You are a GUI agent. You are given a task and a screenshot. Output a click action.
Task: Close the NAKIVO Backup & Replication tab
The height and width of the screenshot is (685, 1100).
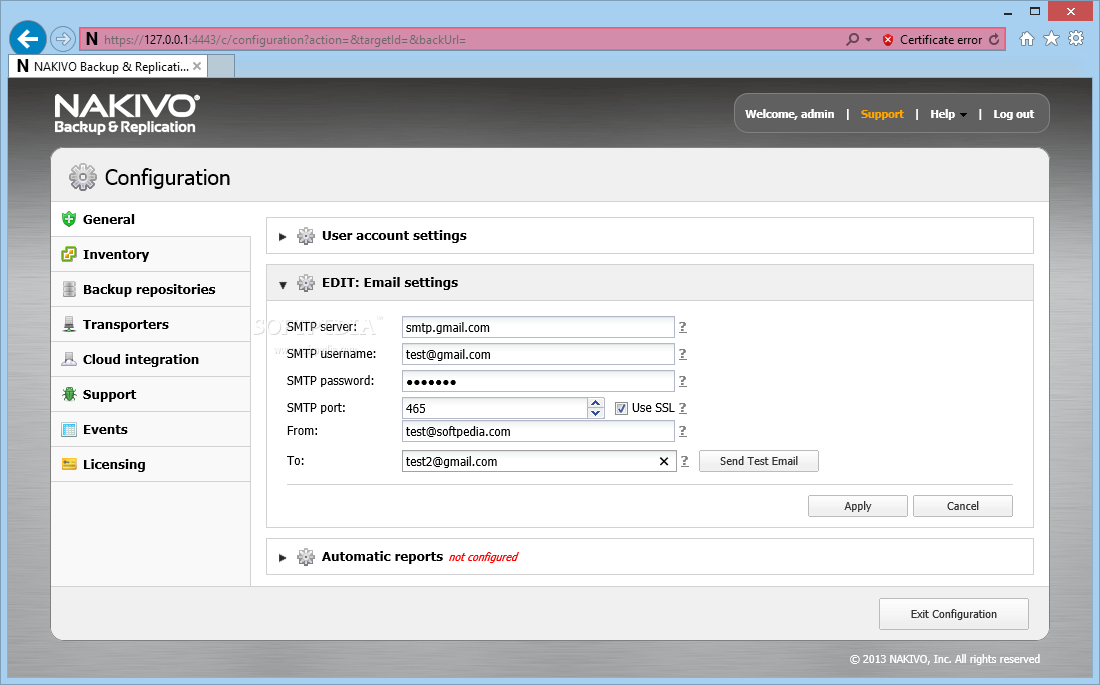click(x=197, y=66)
